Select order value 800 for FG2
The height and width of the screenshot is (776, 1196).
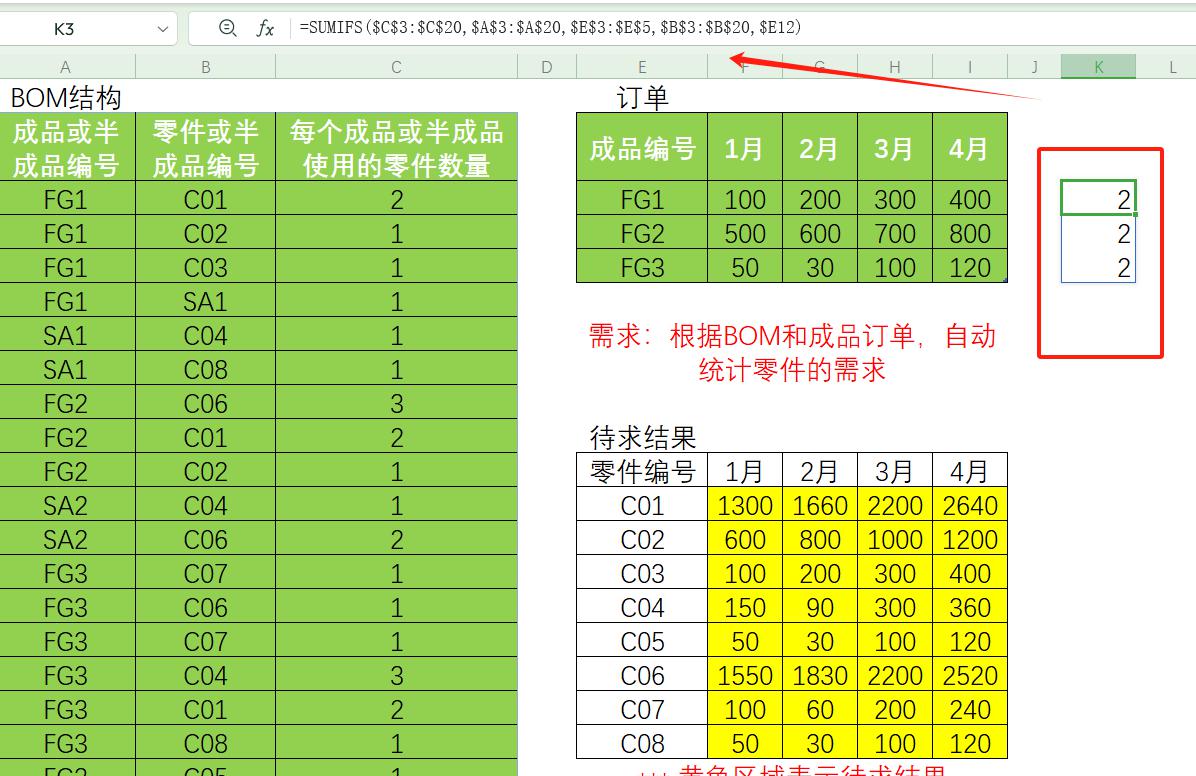point(970,233)
